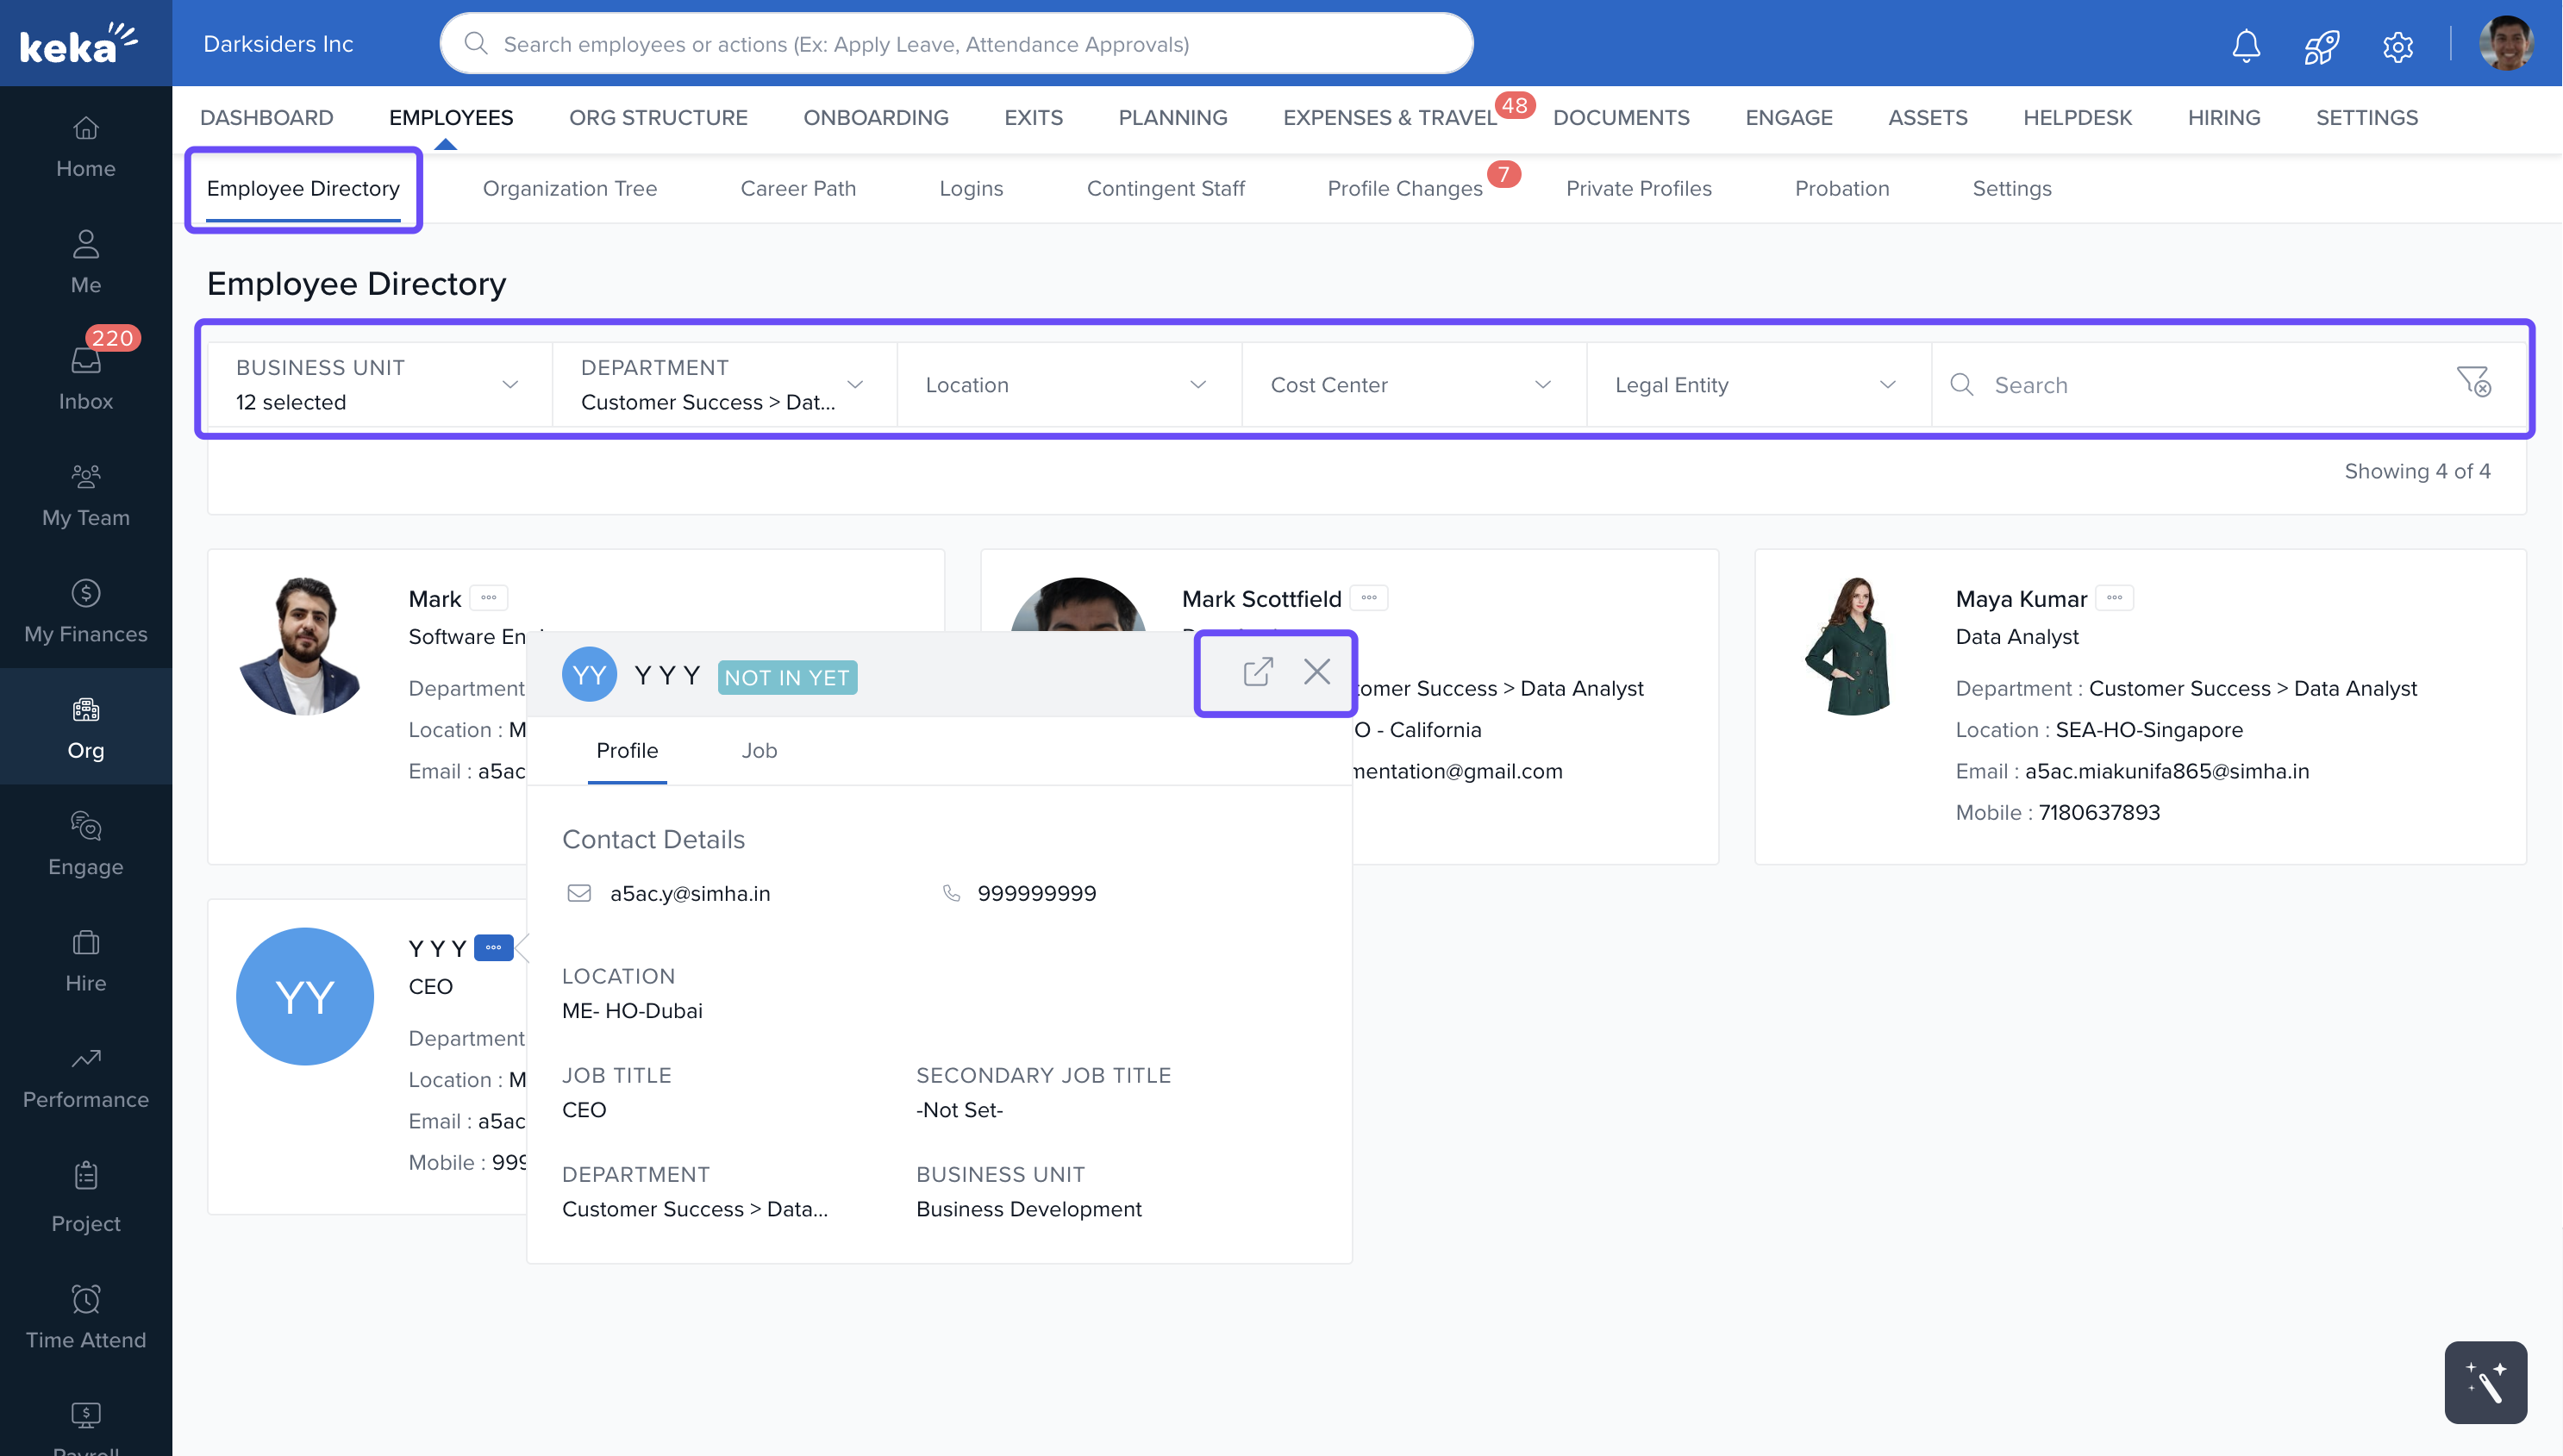Viewport: 2563px width, 1456px height.
Task: Open Maya Kumar's more options button
Action: [2114, 598]
